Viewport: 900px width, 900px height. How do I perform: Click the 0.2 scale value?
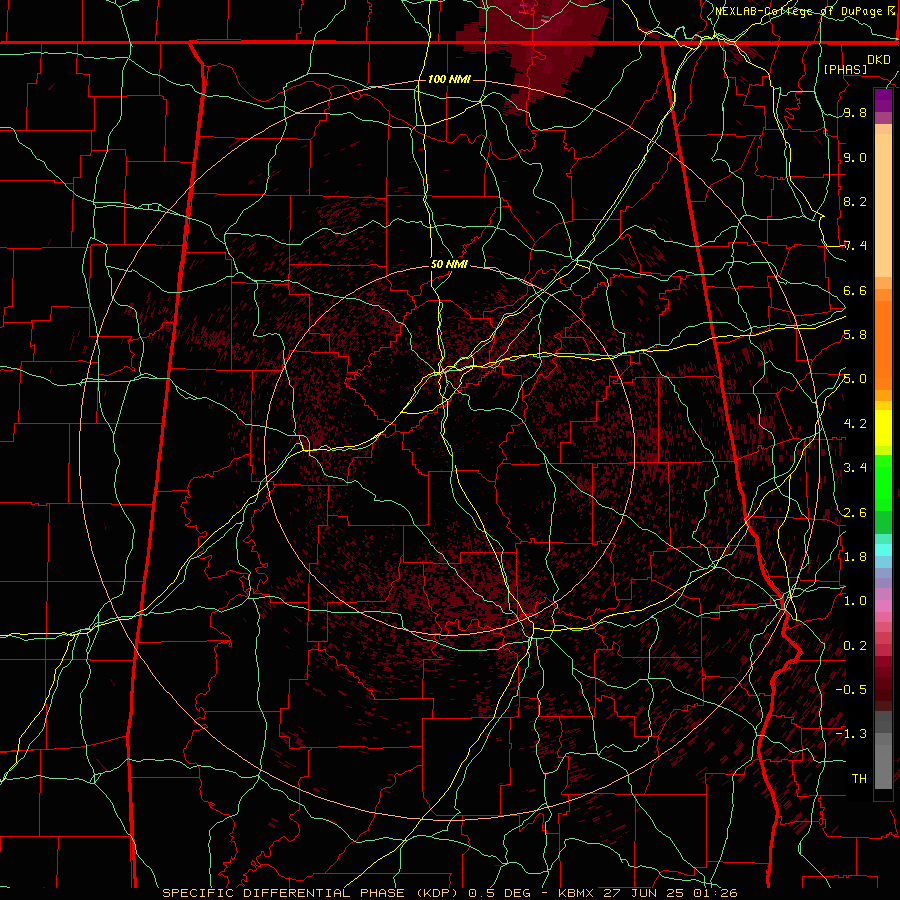[x=855, y=646]
